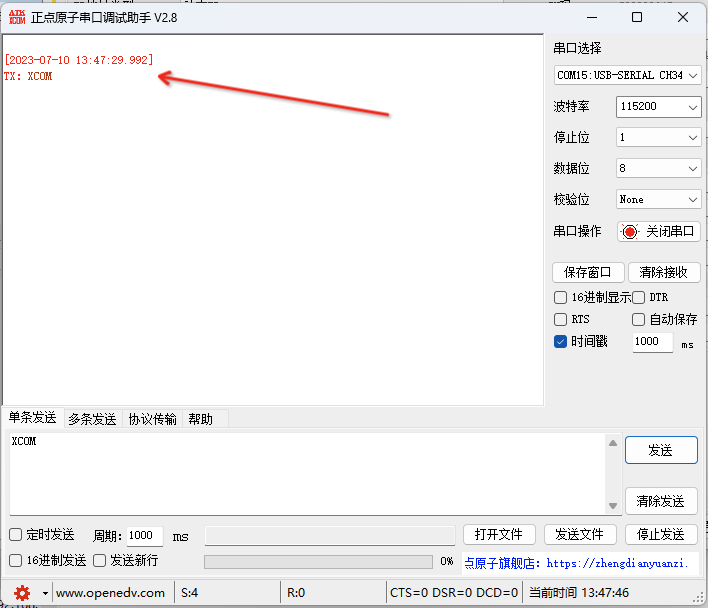Click the red serial port status indicator

point(629,232)
